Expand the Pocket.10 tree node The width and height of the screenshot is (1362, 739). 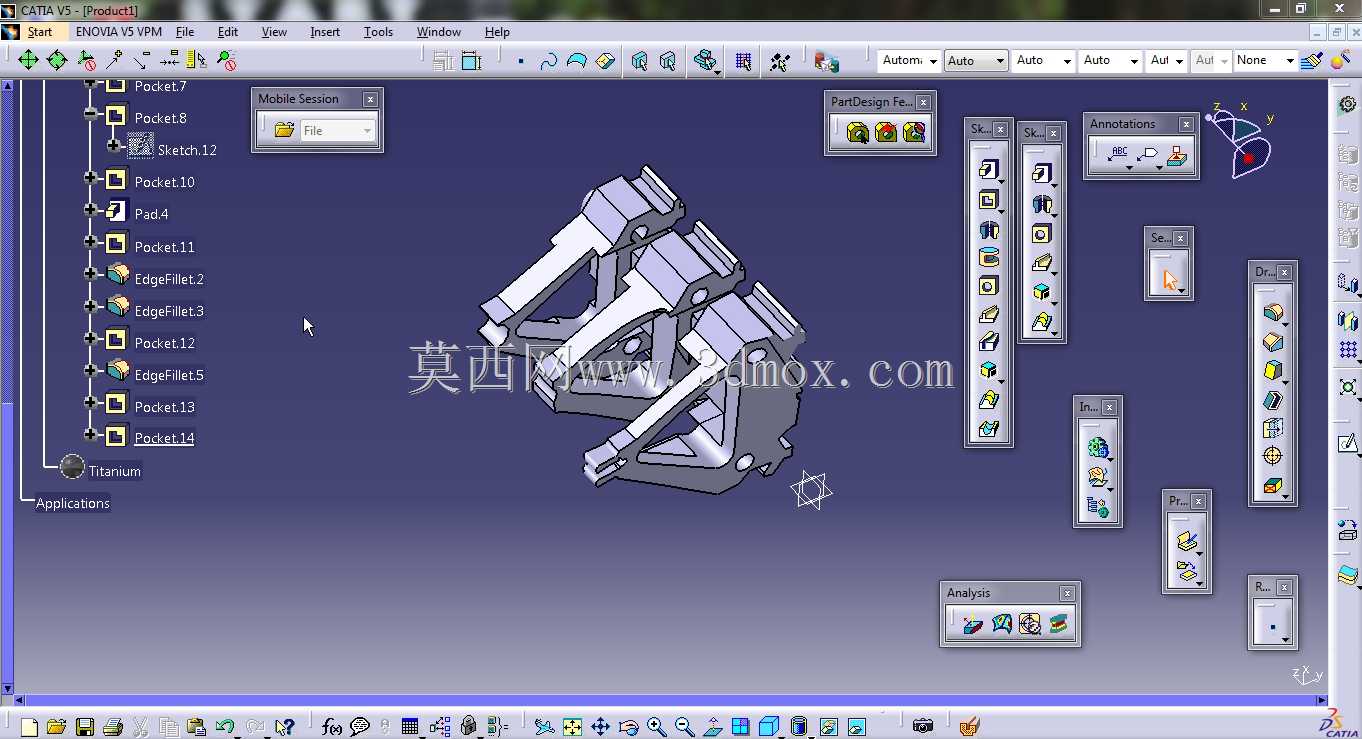[x=91, y=179]
